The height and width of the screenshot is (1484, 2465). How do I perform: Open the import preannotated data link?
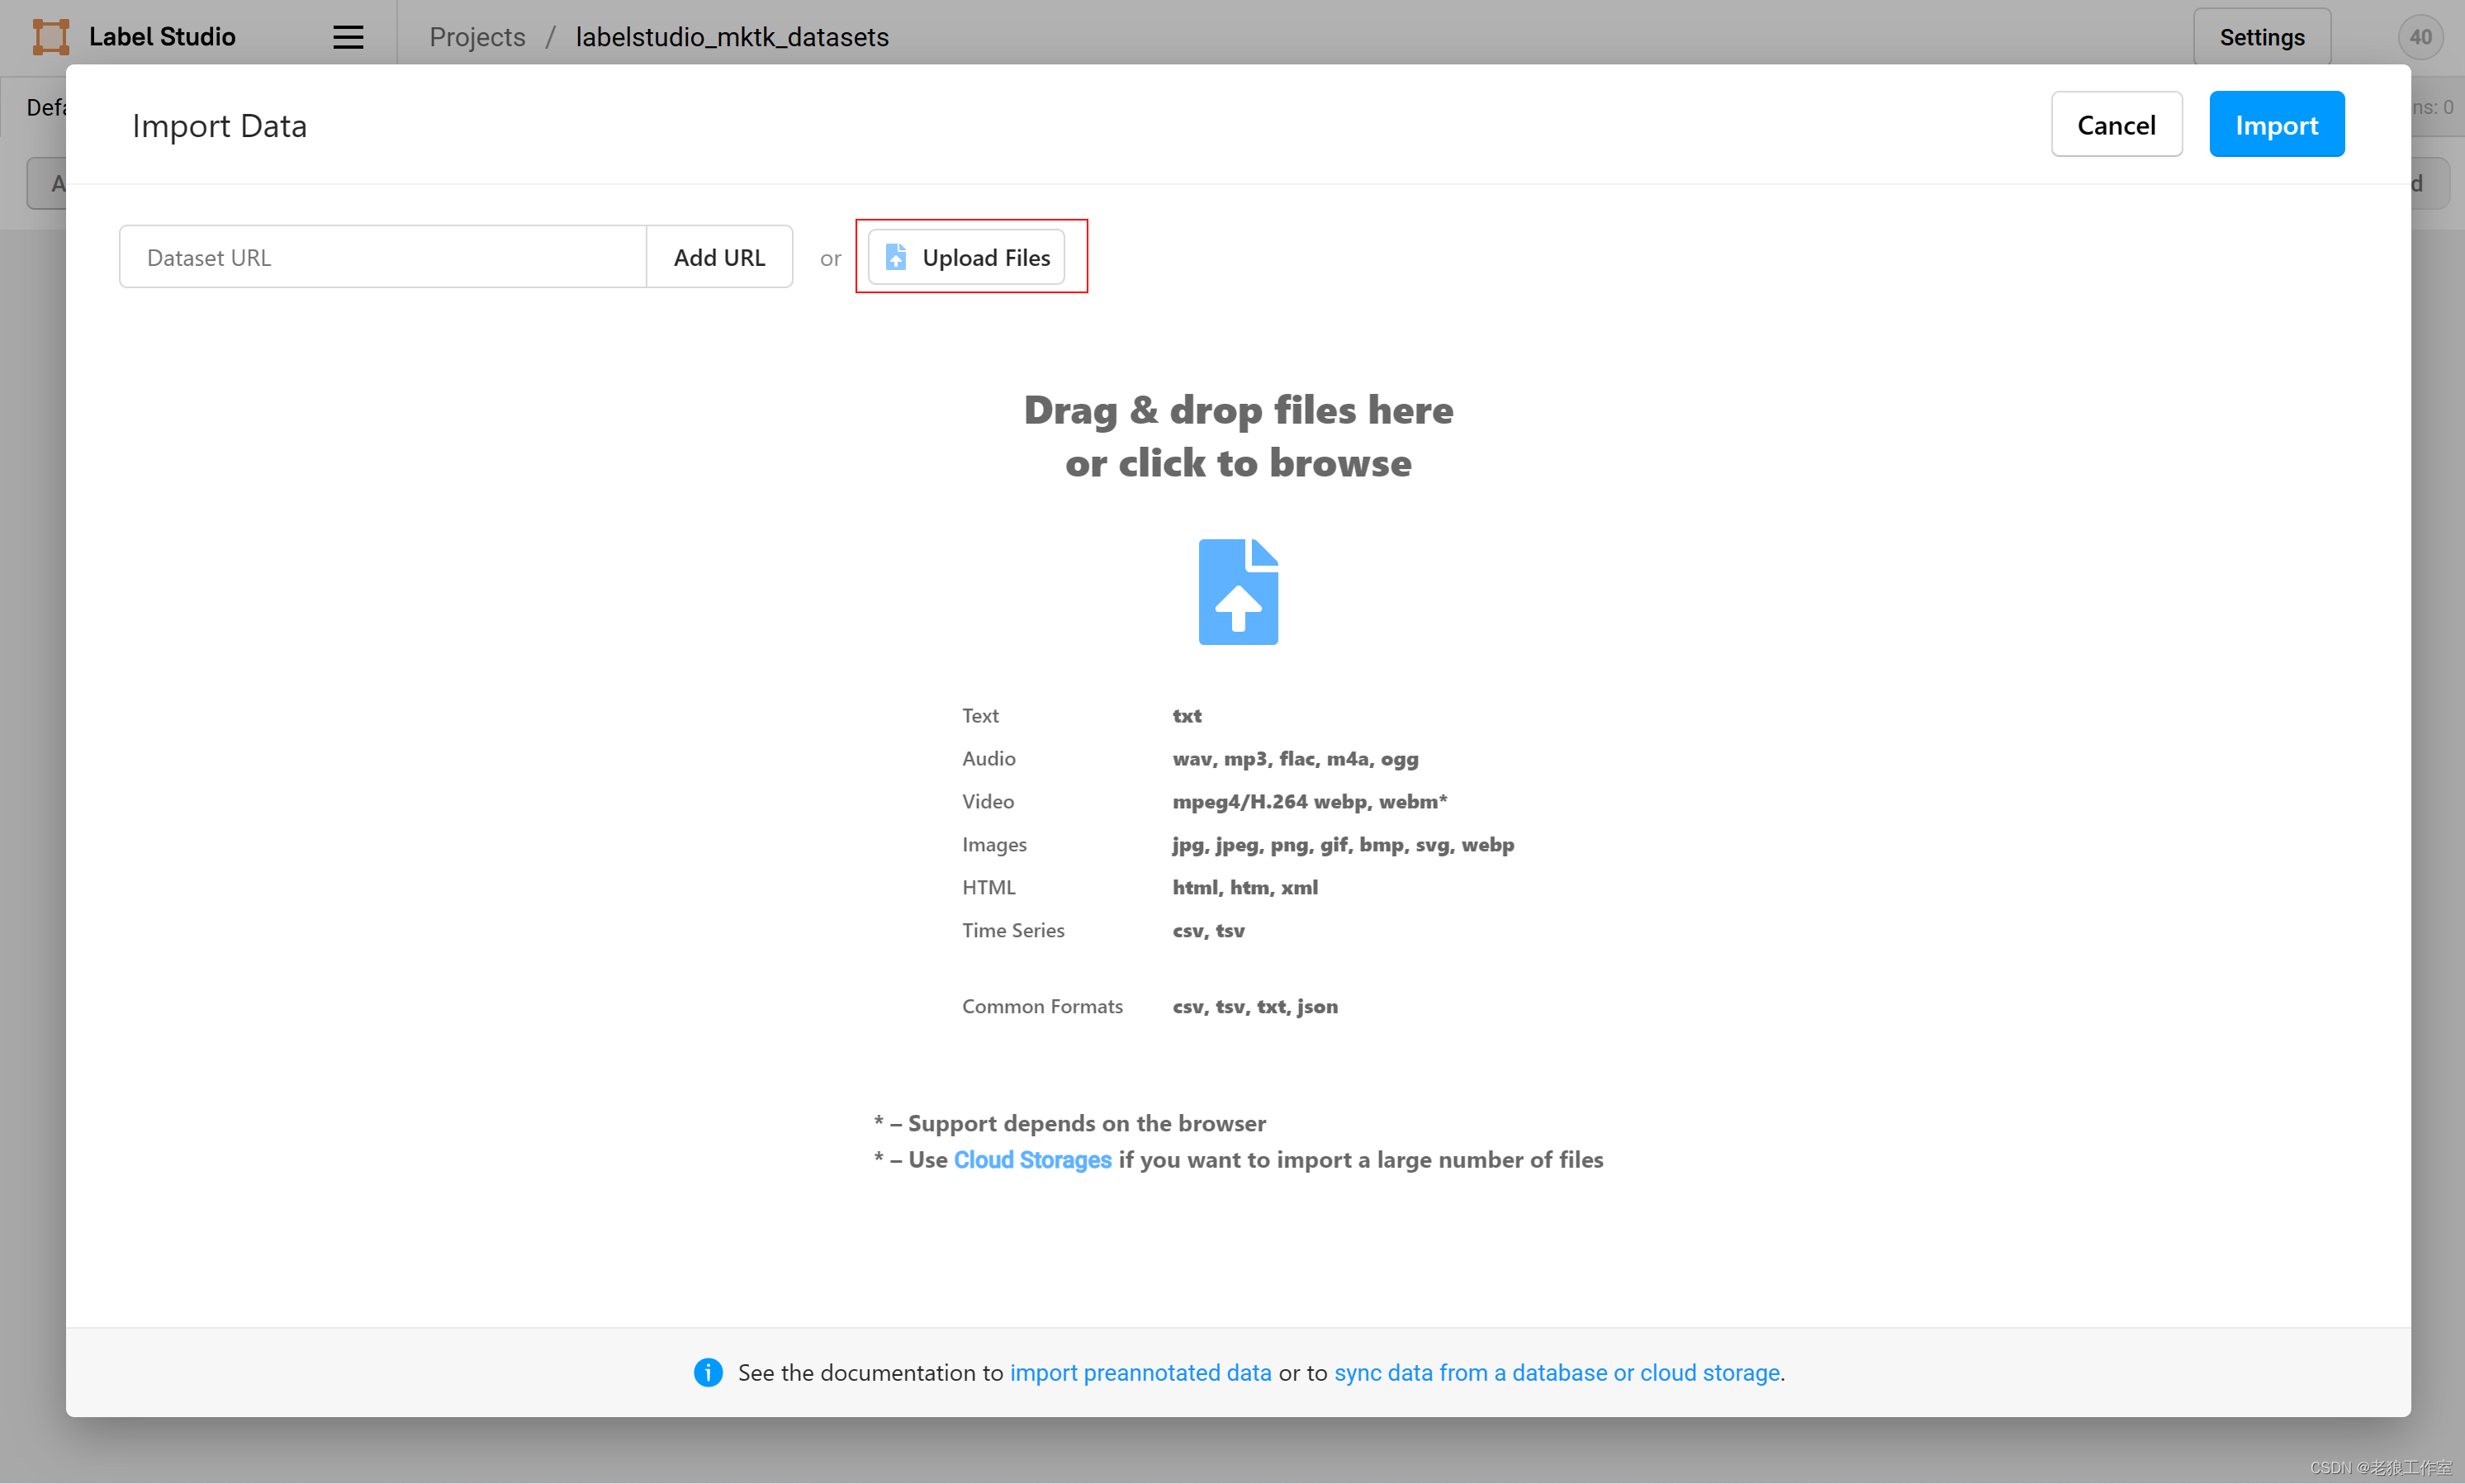[x=1140, y=1372]
